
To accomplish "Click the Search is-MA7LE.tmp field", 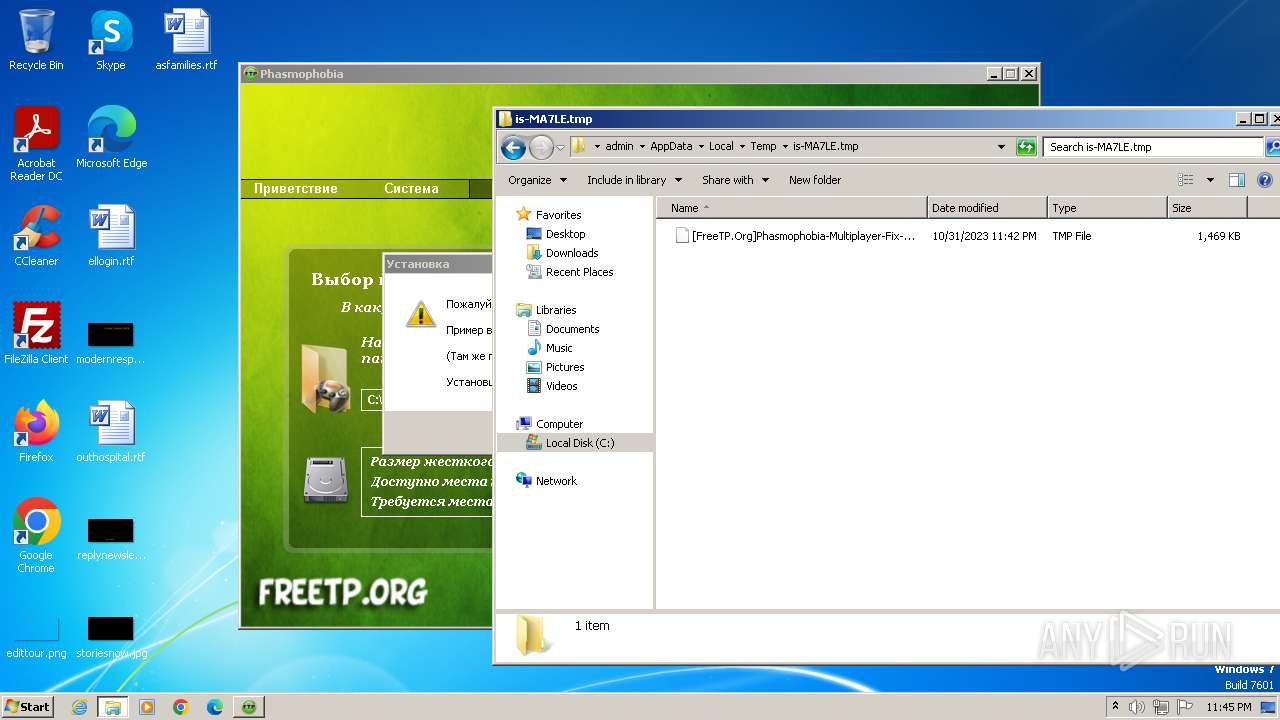I will tap(1153, 147).
